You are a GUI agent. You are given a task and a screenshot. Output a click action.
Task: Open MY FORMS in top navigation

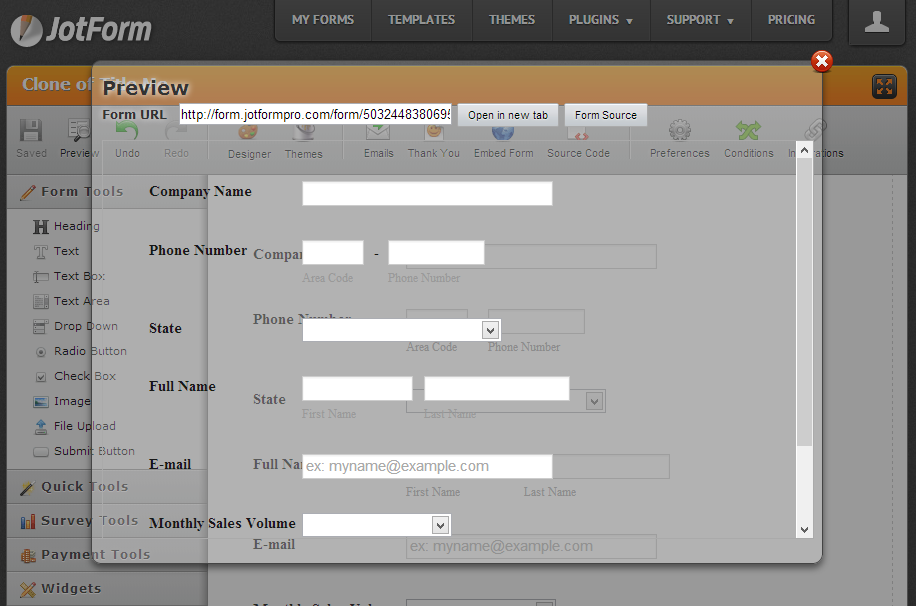coord(322,20)
